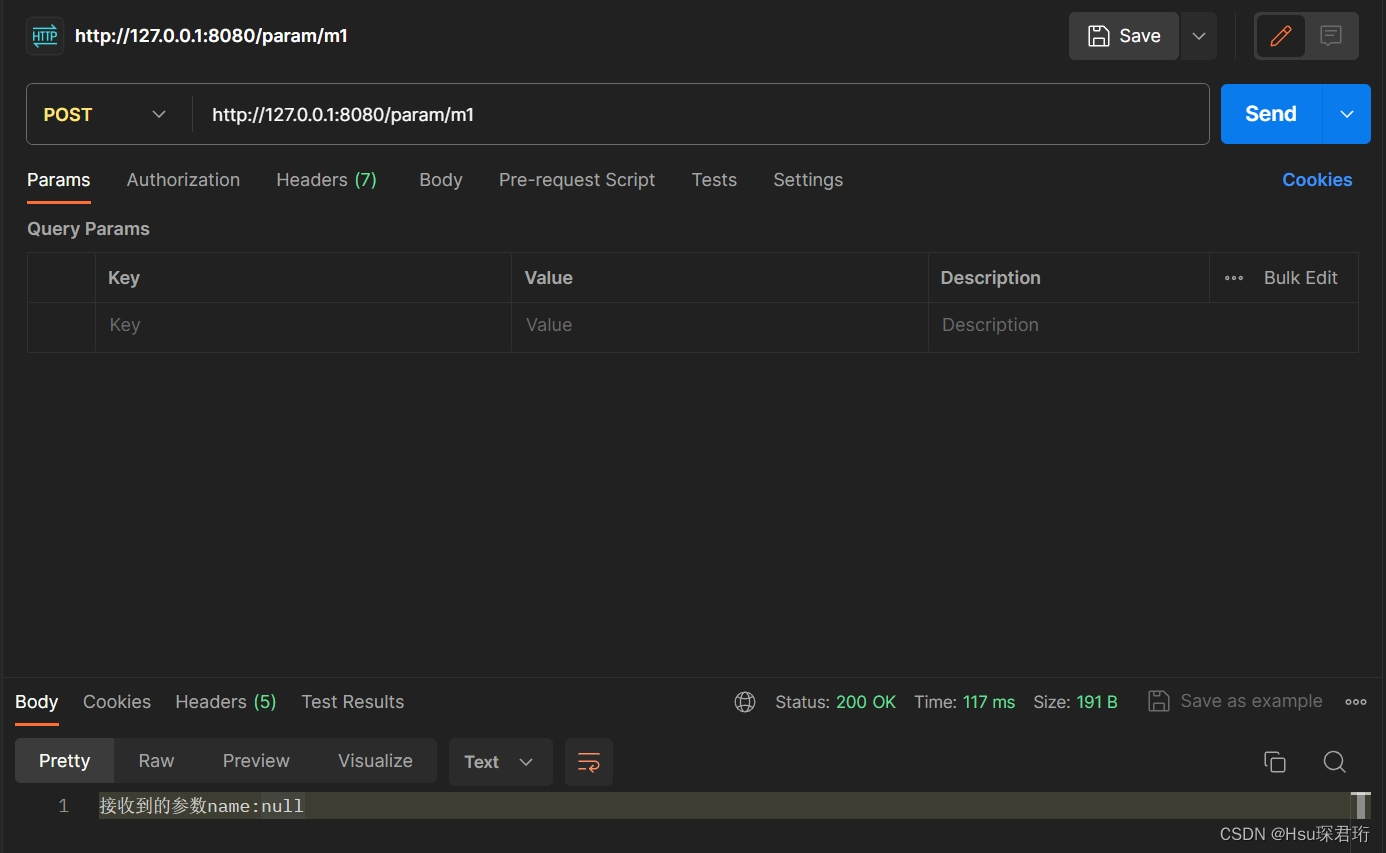Click the response line 接收到的参数name:null
Screen dimensions: 1386x853
click(x=201, y=806)
